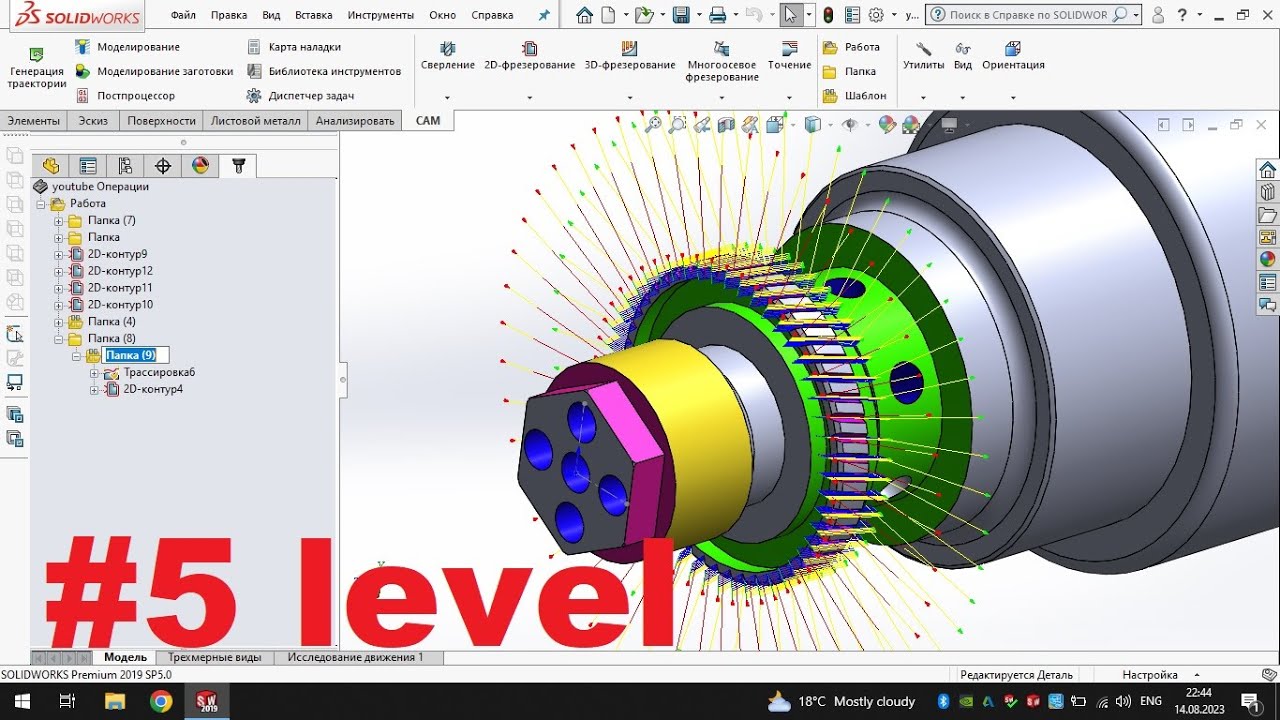The image size is (1280, 720).
Task: Open weather widget showing 18°C
Action: click(841, 701)
